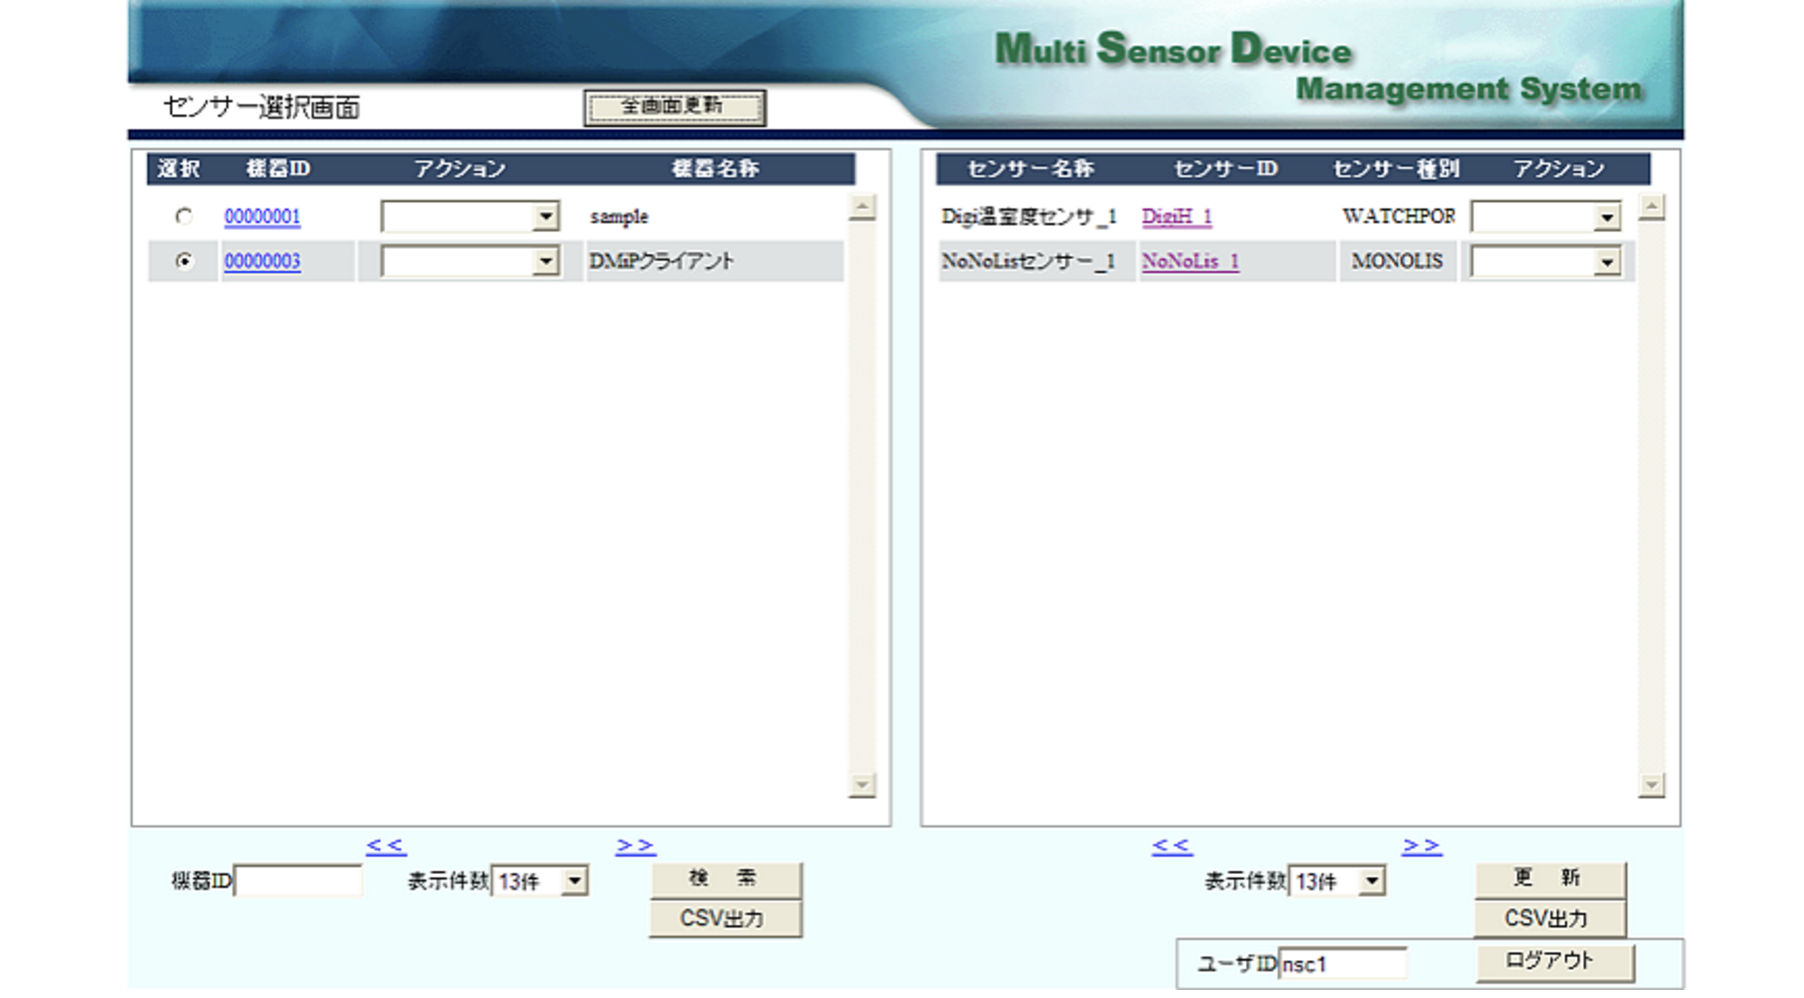
Task: Click the センサー種別 column header
Action: click(1396, 168)
